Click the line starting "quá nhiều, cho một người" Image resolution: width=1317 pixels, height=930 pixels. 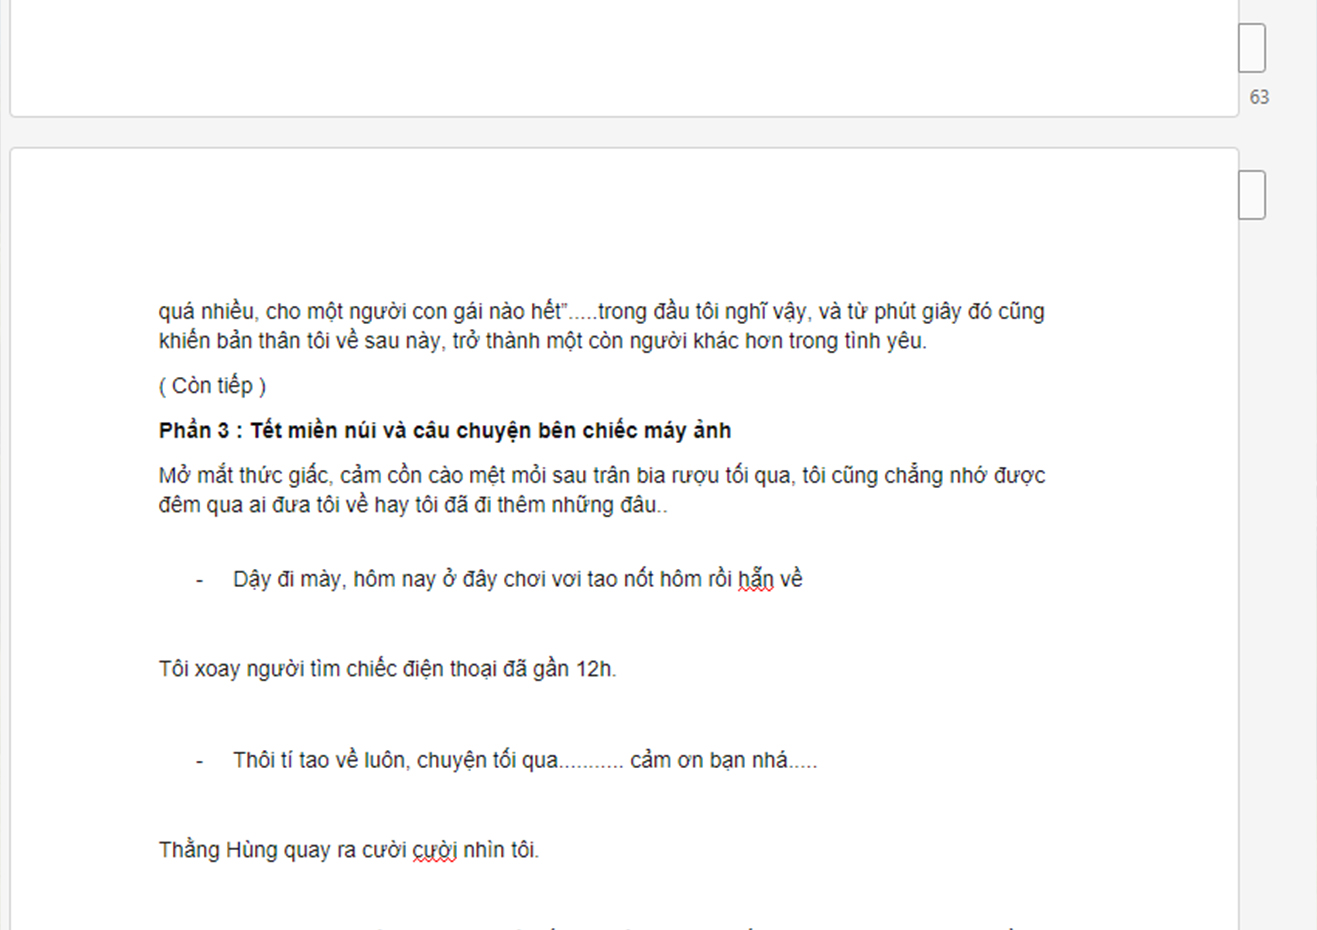click(600, 312)
